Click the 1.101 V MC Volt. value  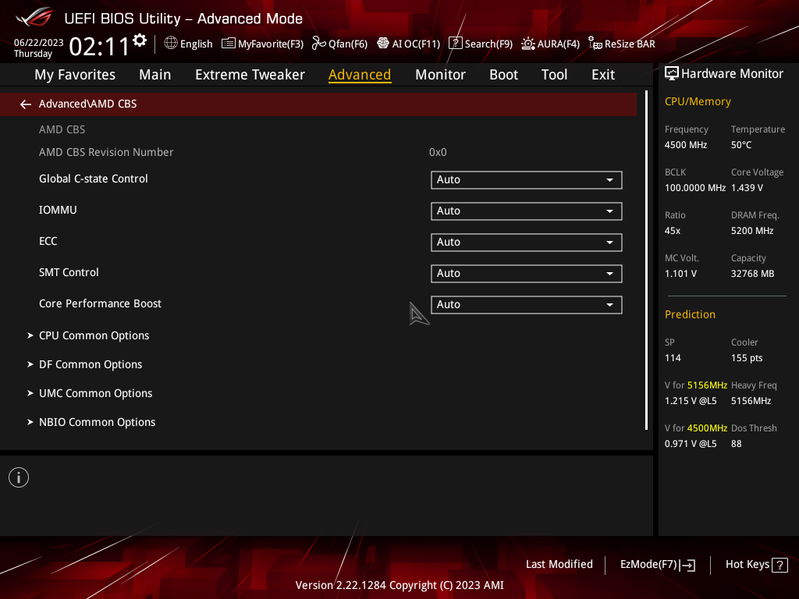[x=680, y=274]
